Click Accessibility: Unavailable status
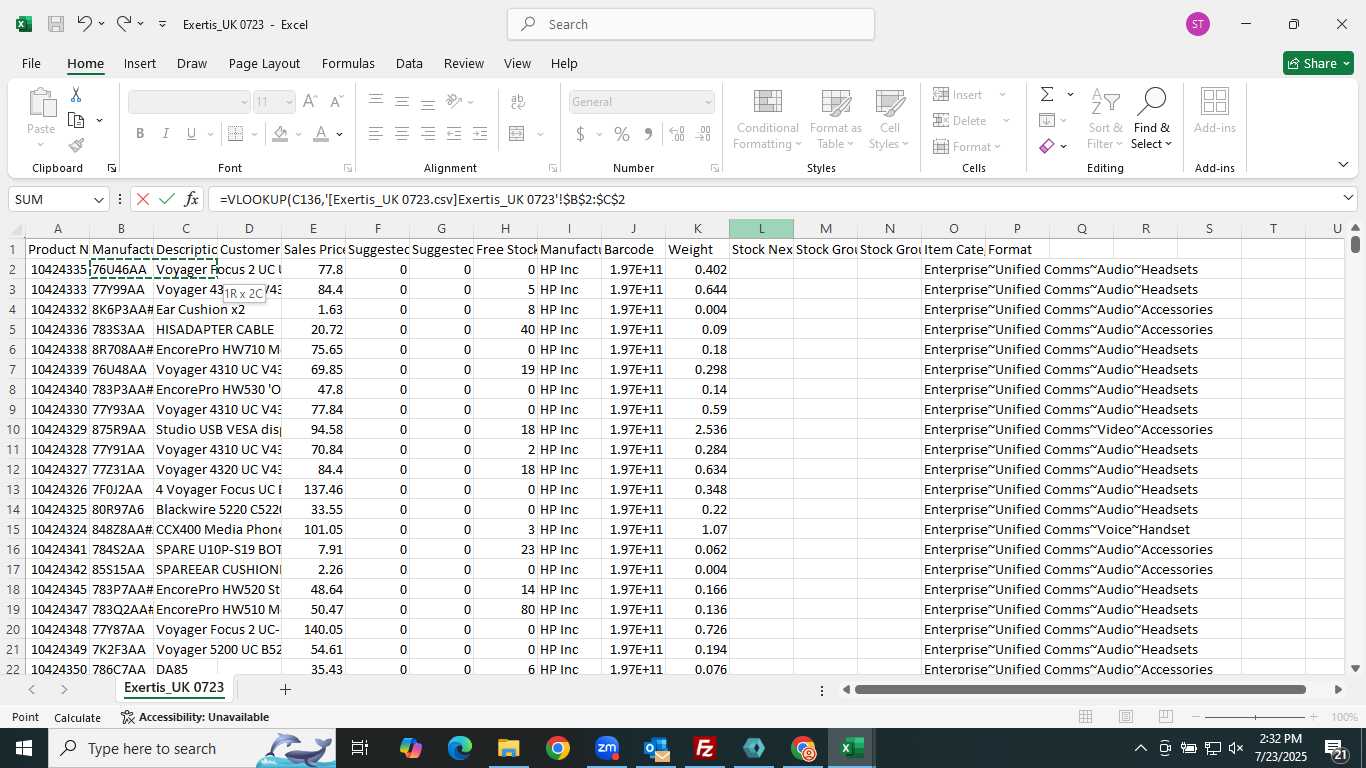This screenshot has width=1366, height=768. click(x=195, y=717)
